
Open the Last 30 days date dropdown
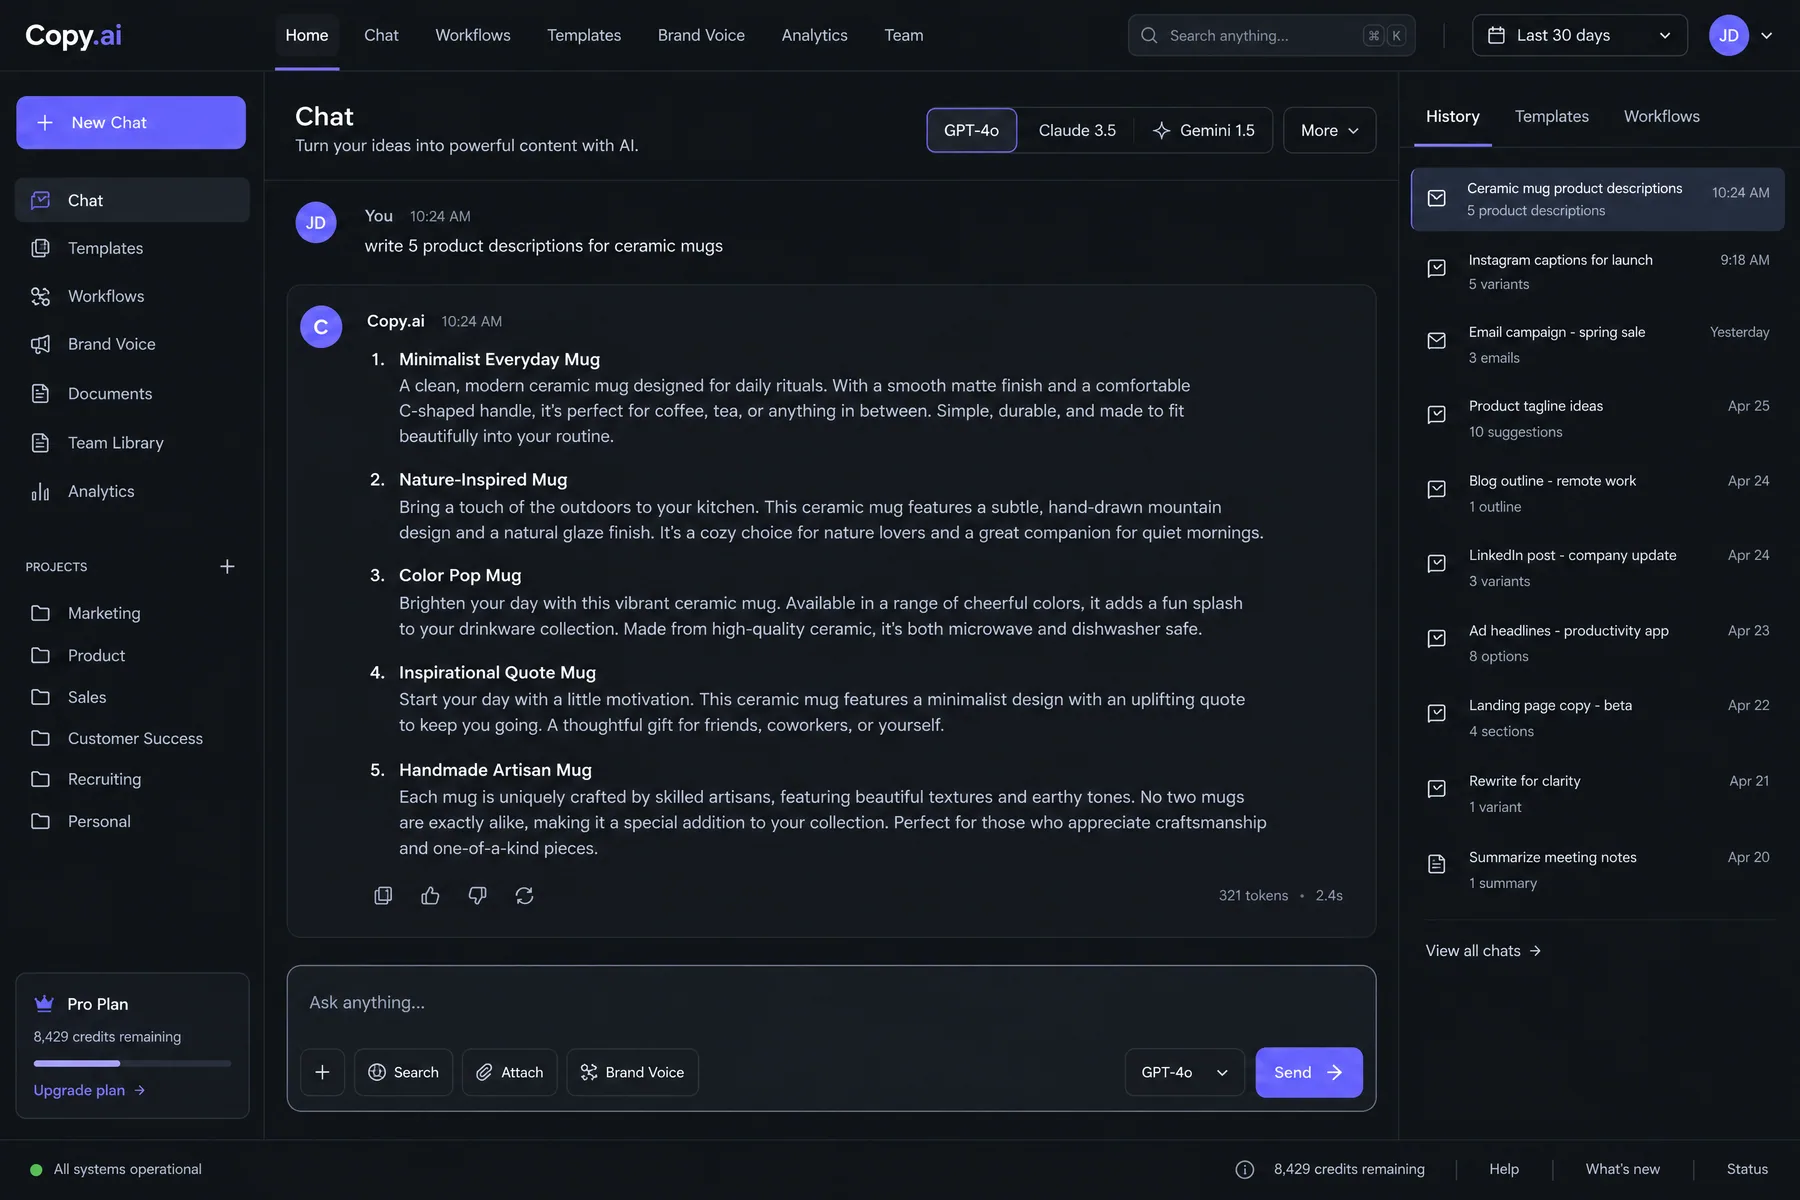(x=1579, y=35)
